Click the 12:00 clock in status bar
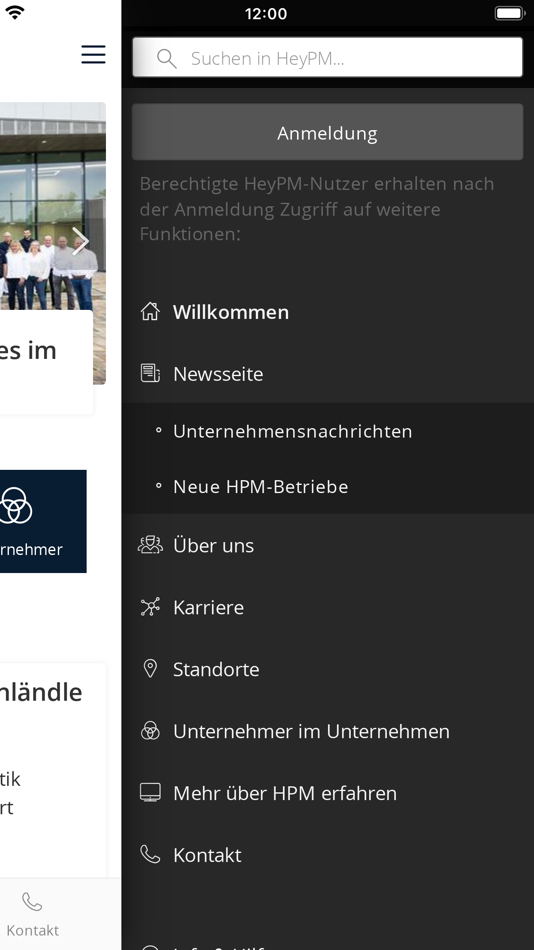Viewport: 534px width, 950px height. pos(266,13)
